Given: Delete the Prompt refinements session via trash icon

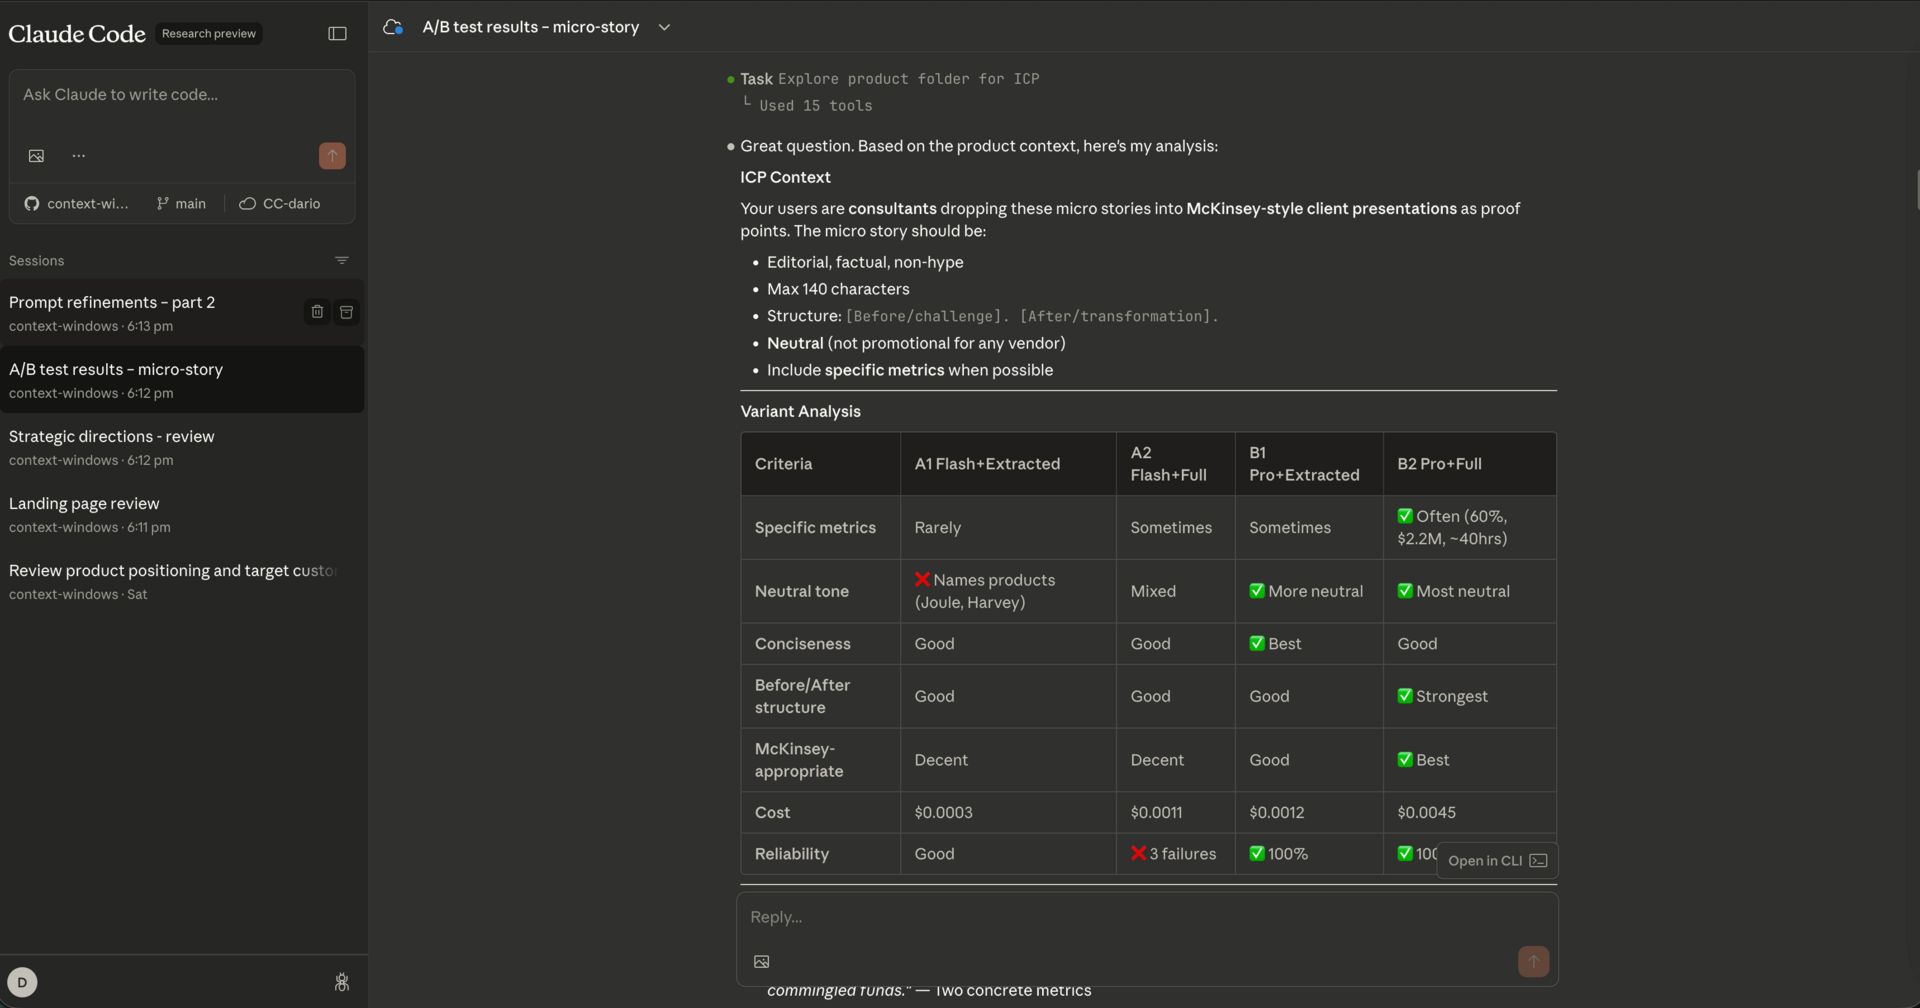Looking at the screenshot, I should (x=317, y=312).
